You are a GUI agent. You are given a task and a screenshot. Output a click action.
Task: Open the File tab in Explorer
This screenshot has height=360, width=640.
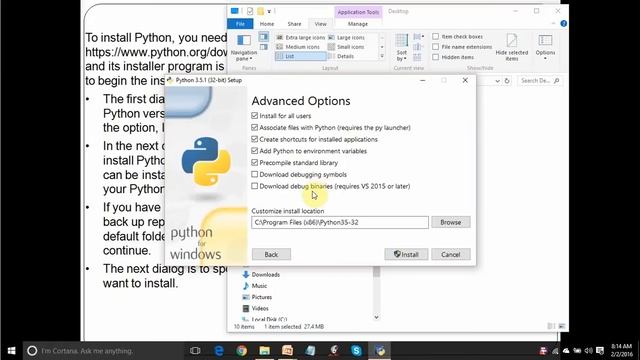click(240, 24)
